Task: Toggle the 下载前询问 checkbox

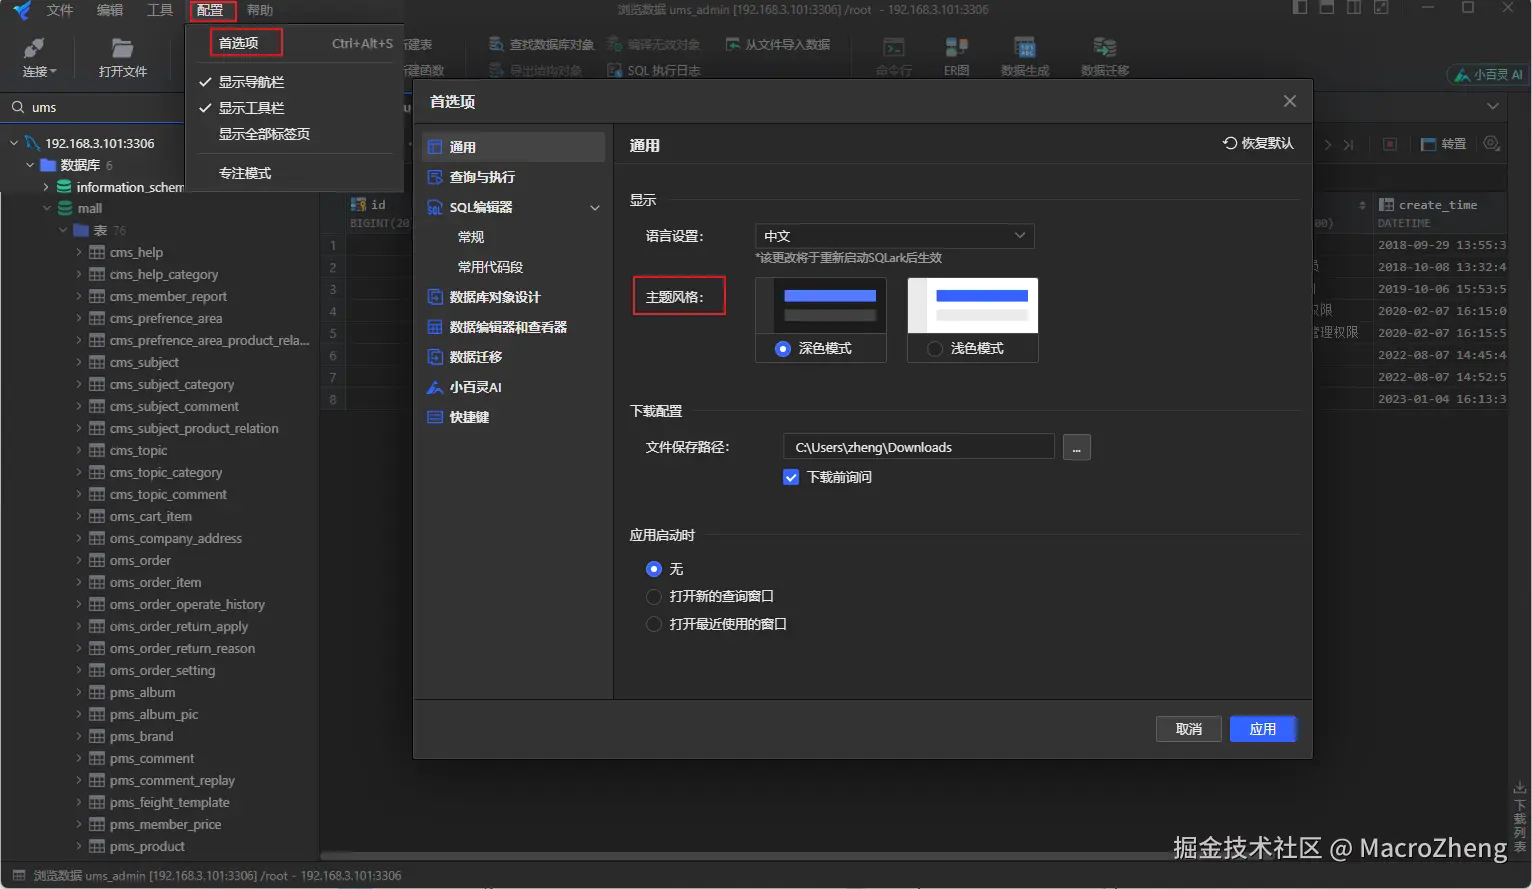Action: pyautogui.click(x=791, y=477)
